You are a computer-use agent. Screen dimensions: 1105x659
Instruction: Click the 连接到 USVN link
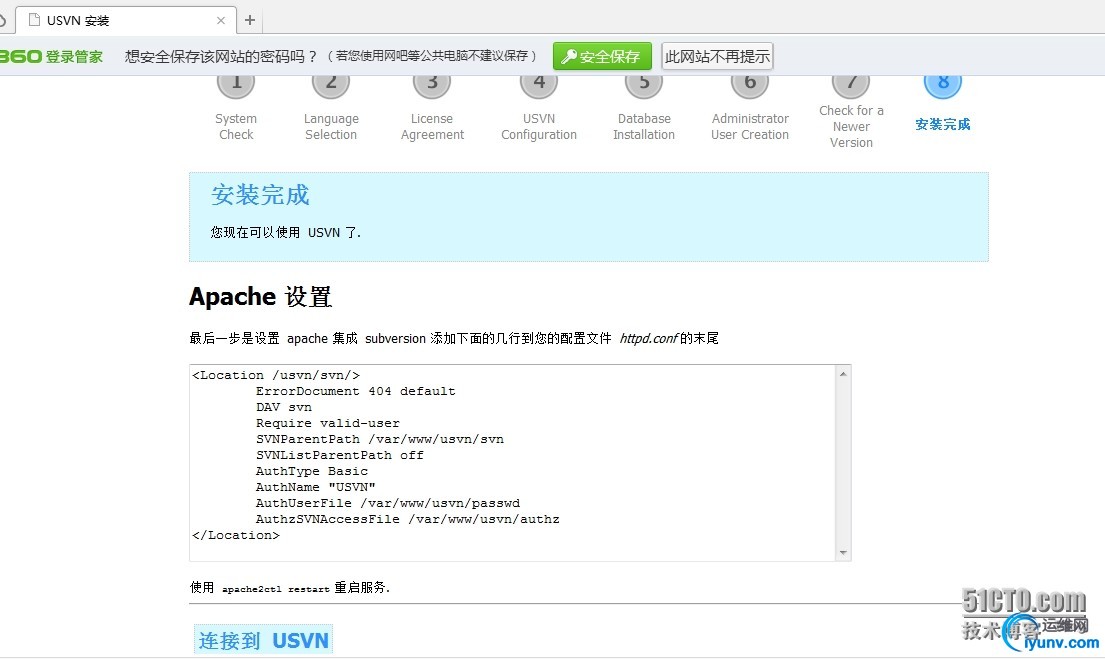(x=264, y=640)
